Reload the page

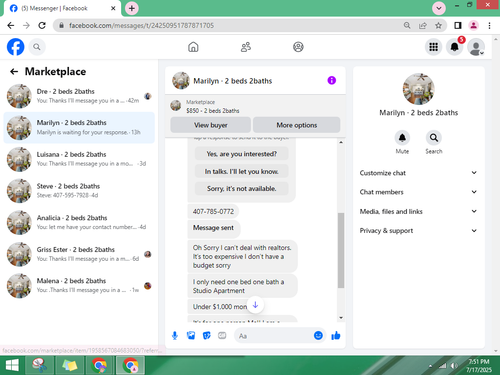[x=42, y=25]
